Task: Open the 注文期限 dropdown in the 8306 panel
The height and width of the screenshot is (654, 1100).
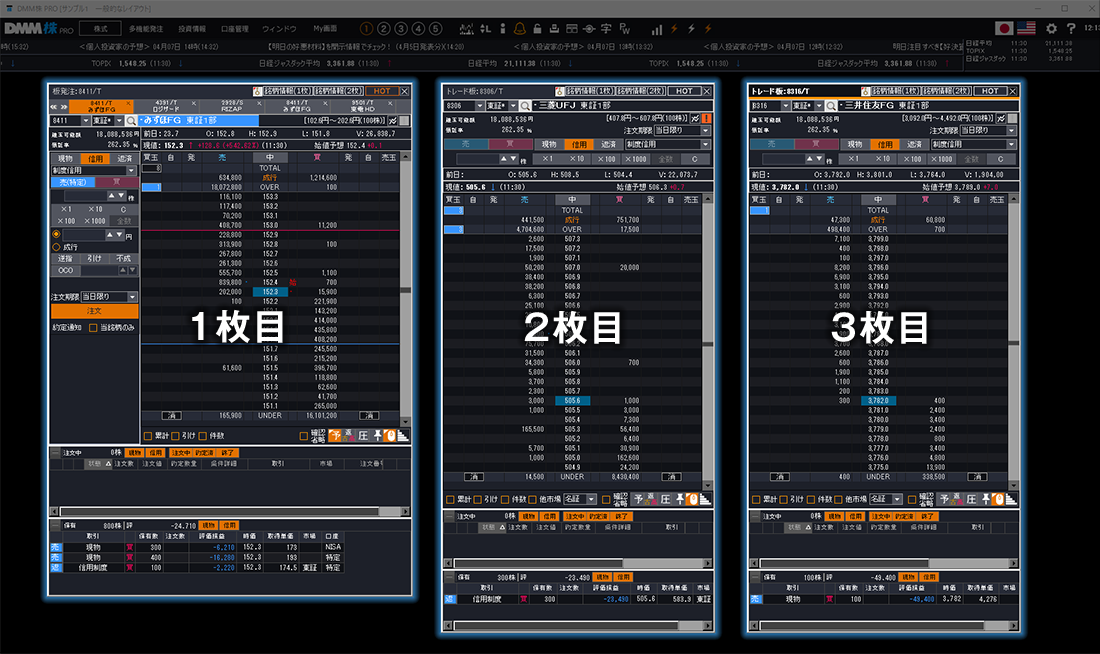Action: click(682, 131)
